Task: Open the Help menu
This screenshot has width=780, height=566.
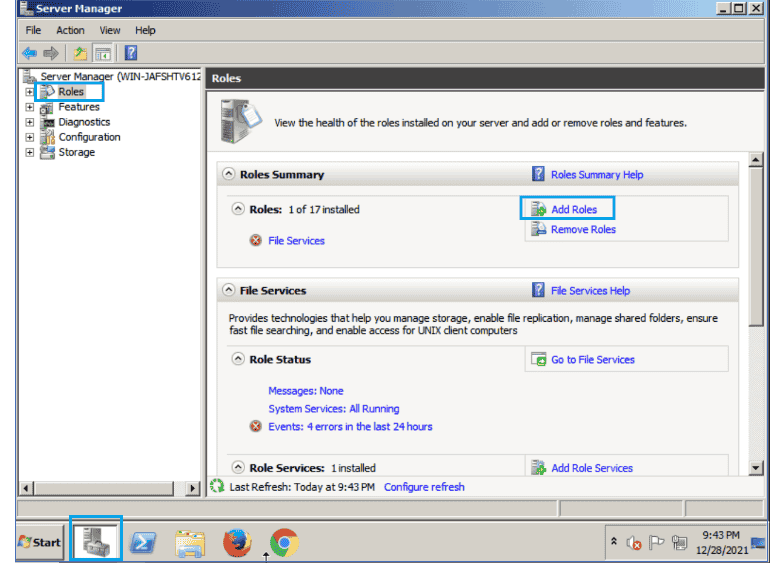Action: (145, 30)
